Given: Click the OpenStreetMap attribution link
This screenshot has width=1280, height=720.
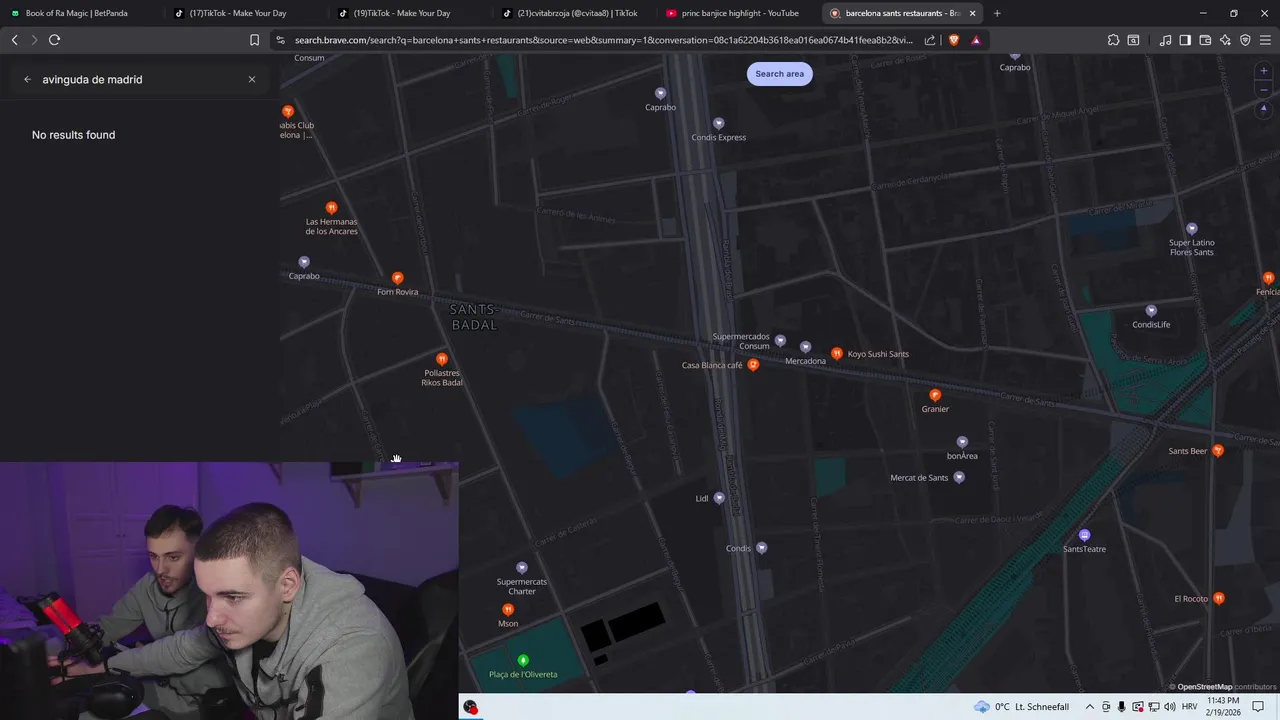Looking at the screenshot, I should point(1204,687).
